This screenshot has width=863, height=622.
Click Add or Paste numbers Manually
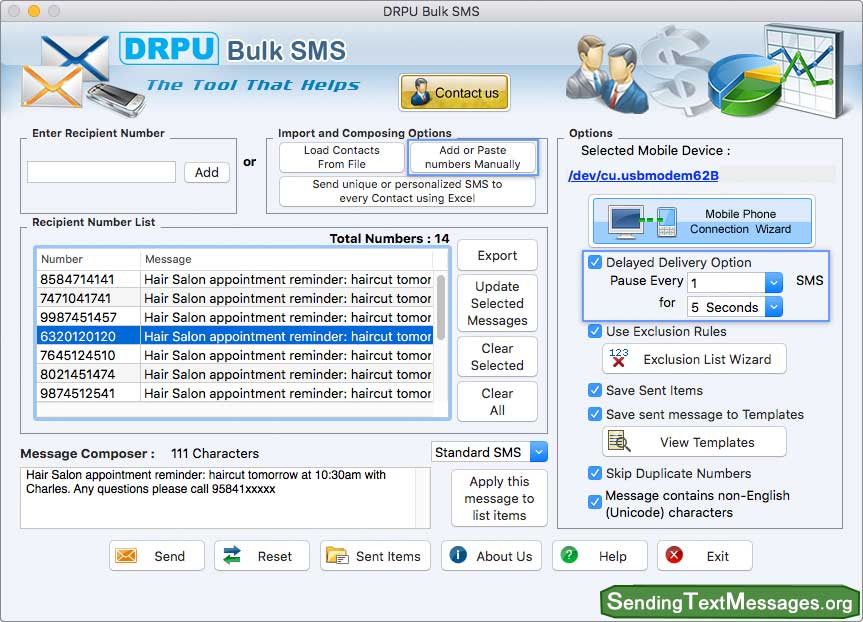[472, 157]
